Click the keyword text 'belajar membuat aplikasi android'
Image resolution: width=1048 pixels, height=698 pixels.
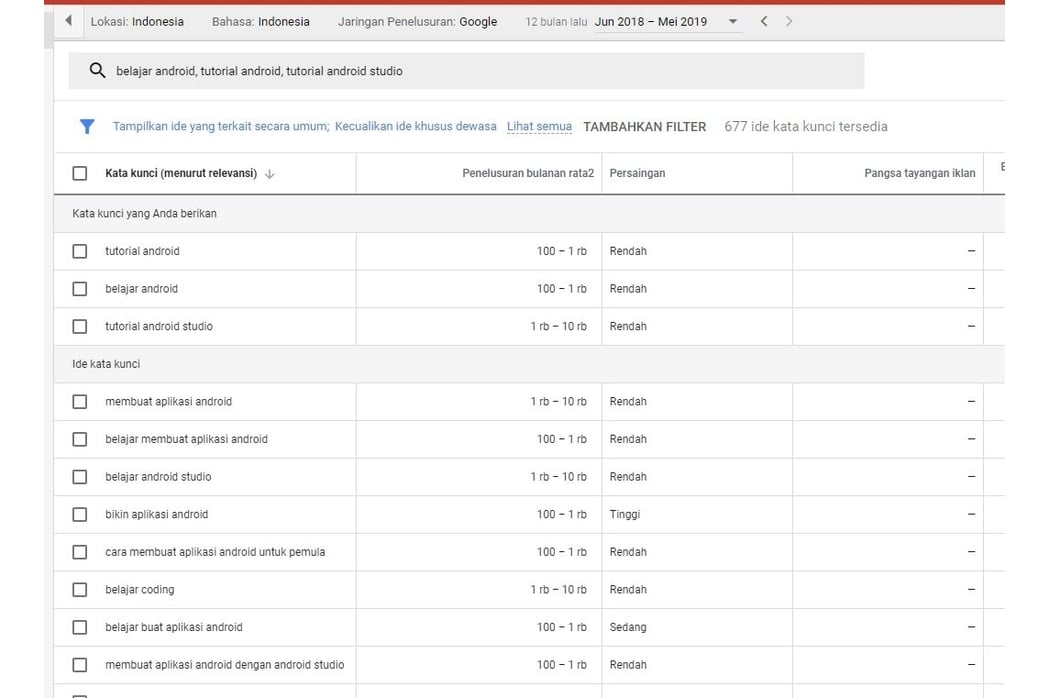pyautogui.click(x=186, y=439)
